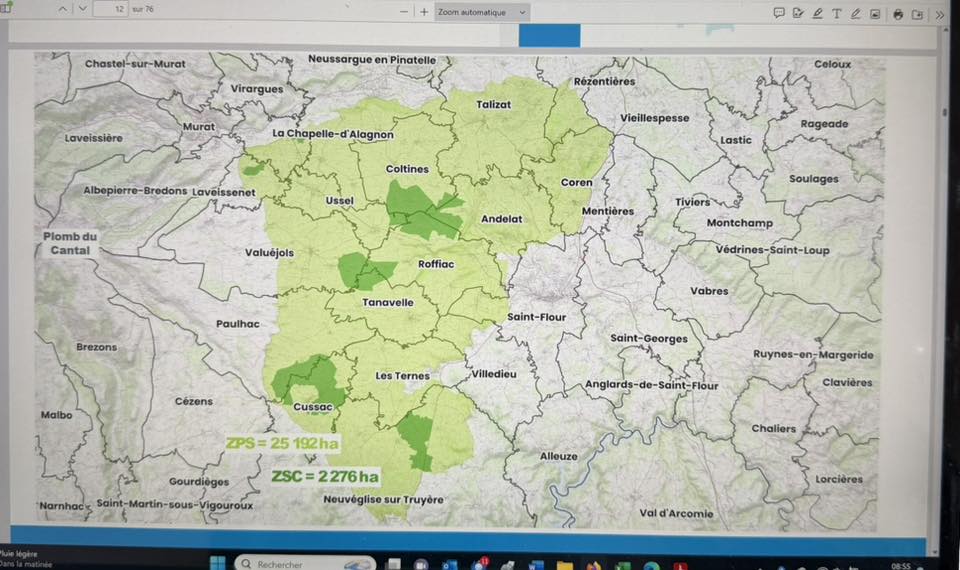Image resolution: width=960 pixels, height=570 pixels.
Task: Save the PDF with the download icon
Action: click(917, 13)
